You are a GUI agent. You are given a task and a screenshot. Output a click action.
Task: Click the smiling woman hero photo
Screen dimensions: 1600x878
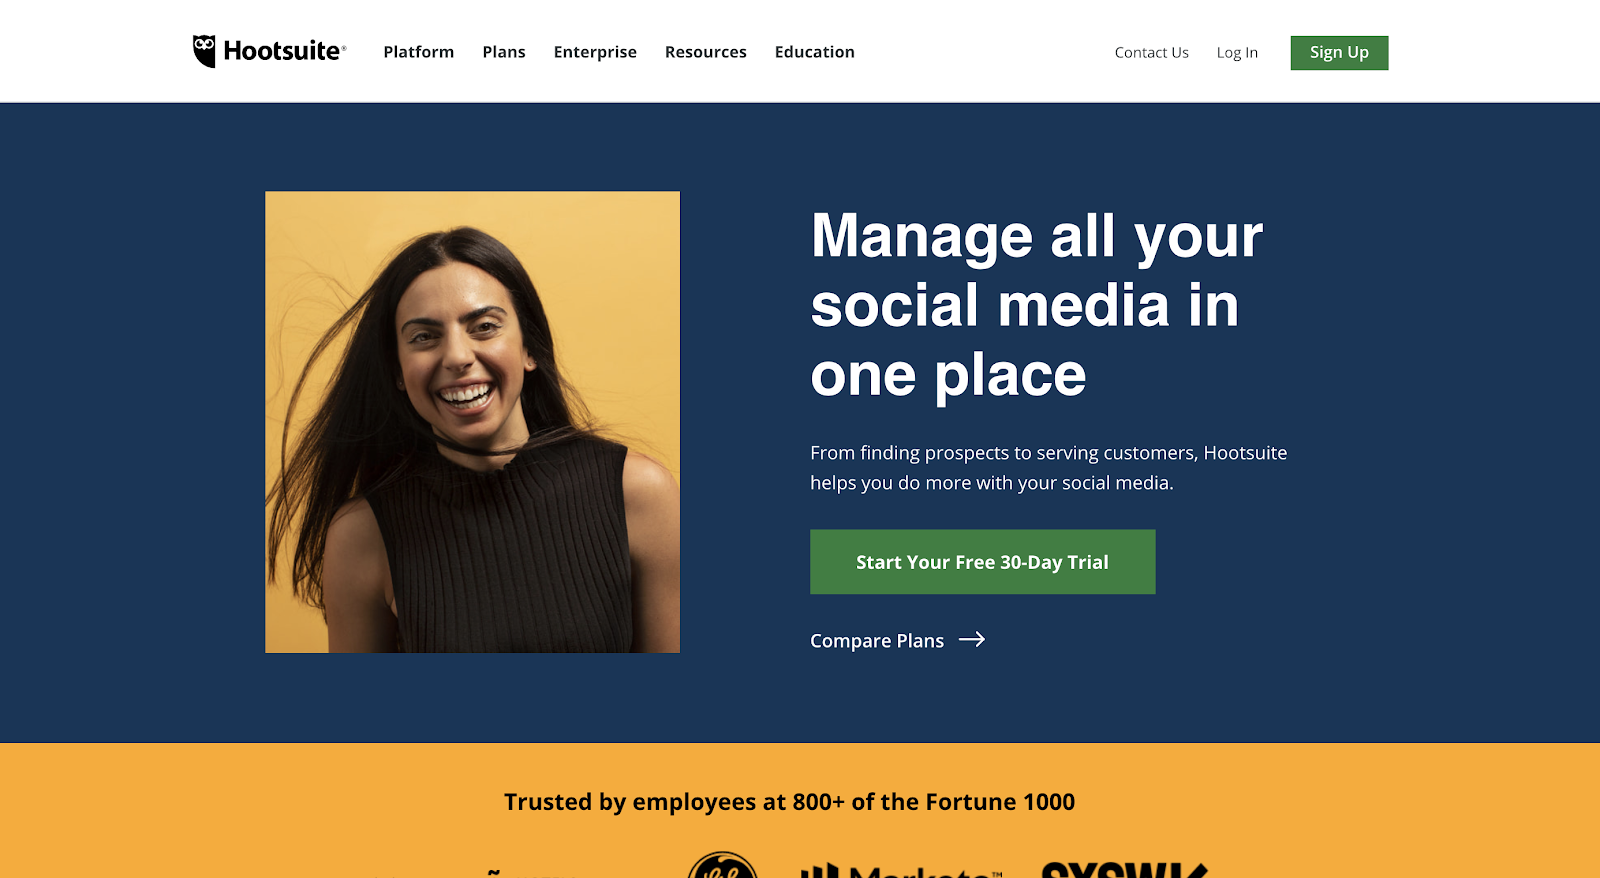pyautogui.click(x=472, y=422)
